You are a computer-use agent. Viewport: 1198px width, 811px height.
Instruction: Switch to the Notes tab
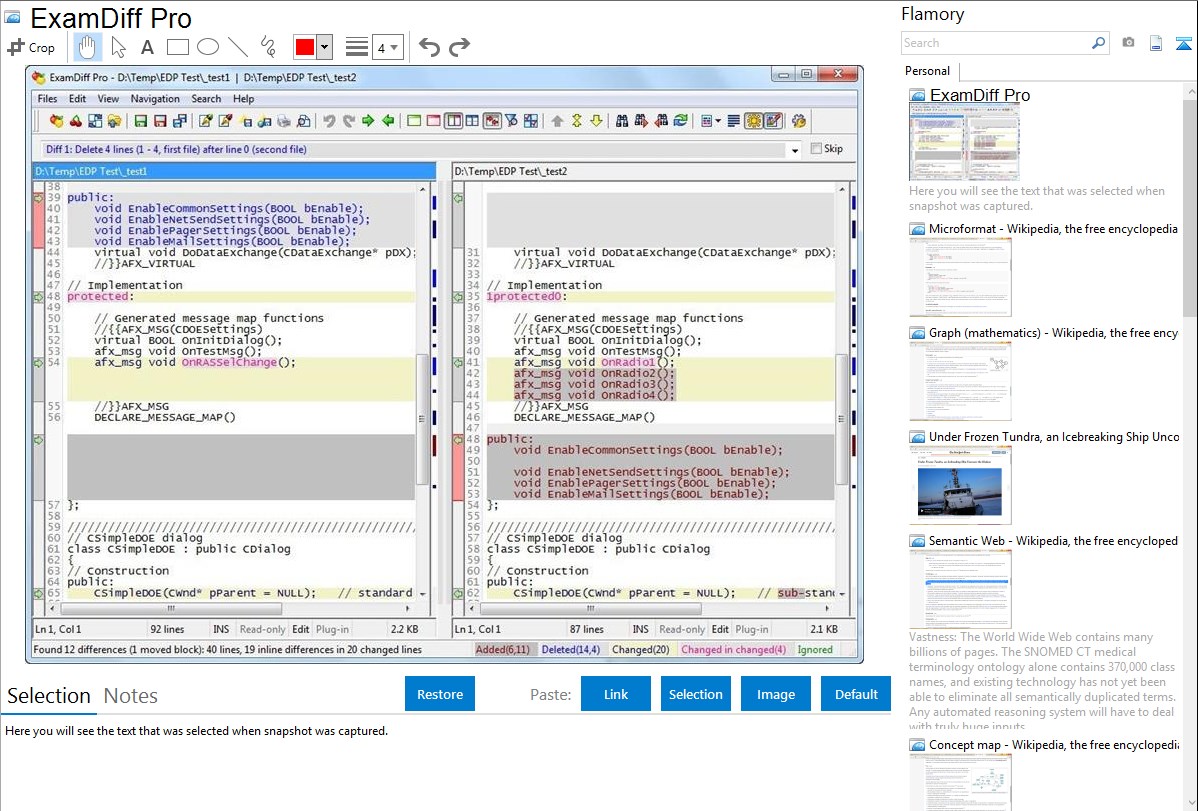tap(130, 696)
